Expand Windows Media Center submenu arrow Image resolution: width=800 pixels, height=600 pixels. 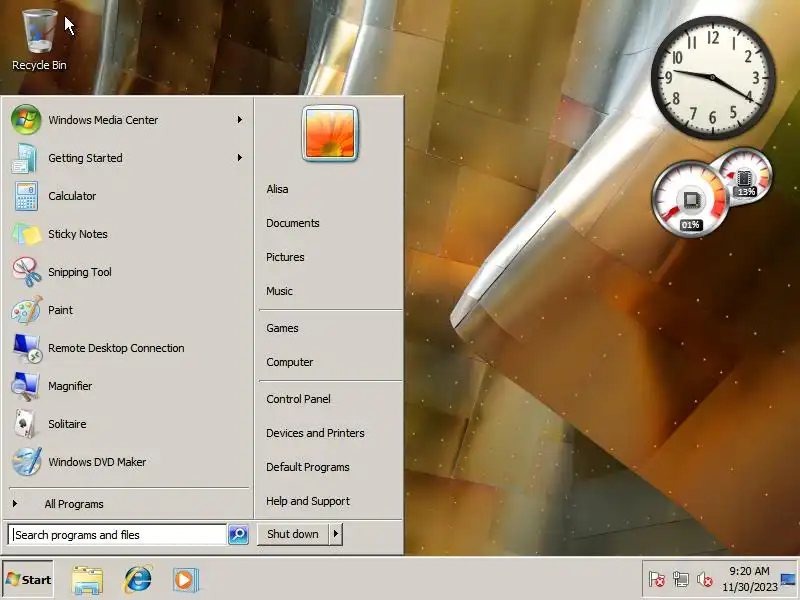point(239,120)
